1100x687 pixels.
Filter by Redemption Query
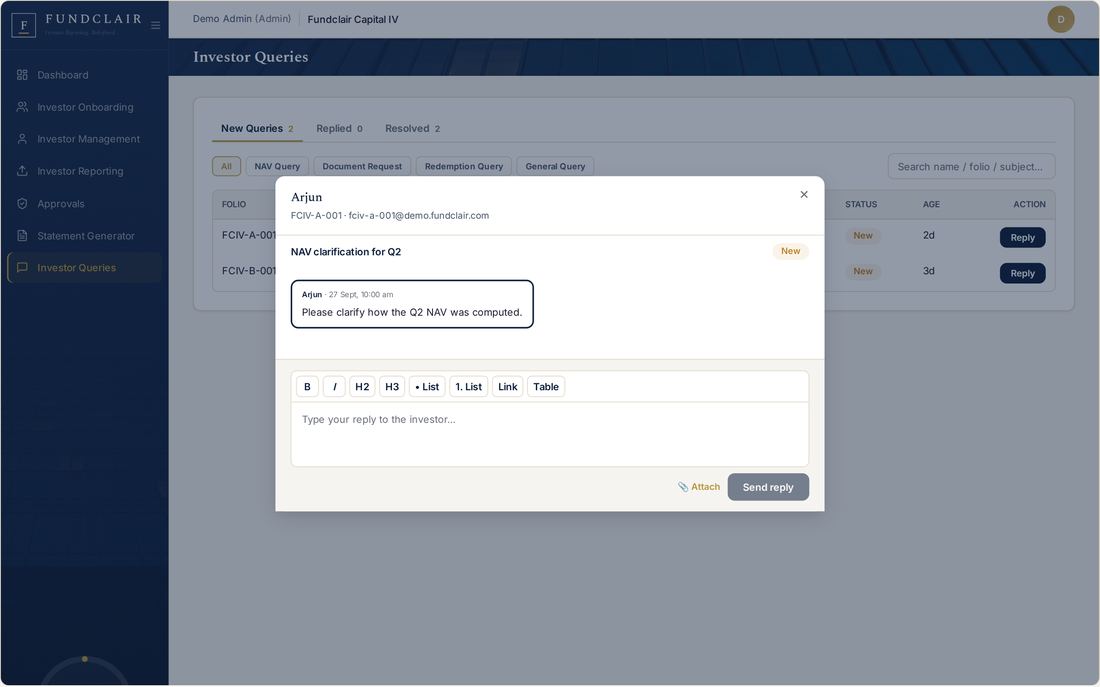(464, 166)
